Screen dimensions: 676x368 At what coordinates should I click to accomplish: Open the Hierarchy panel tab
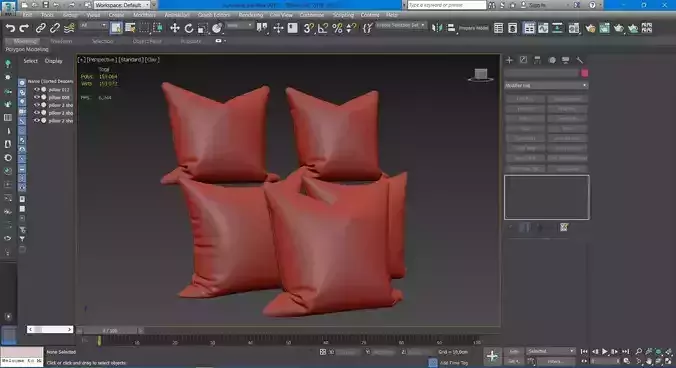[x=537, y=60]
